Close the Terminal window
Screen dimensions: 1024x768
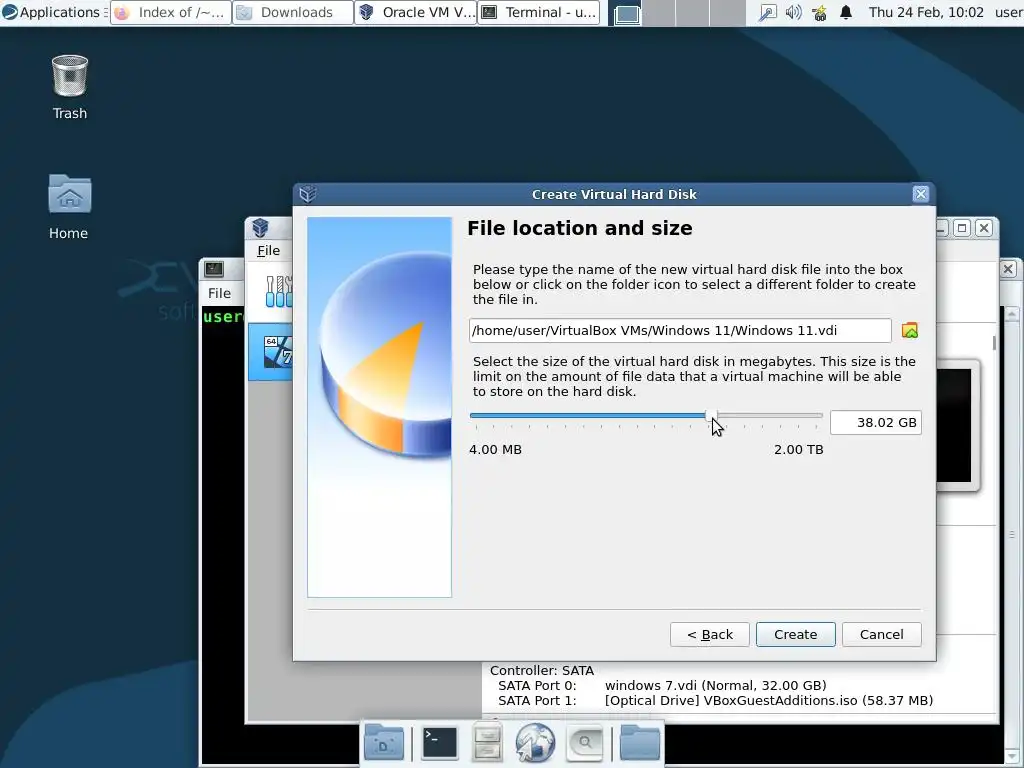(1008, 269)
